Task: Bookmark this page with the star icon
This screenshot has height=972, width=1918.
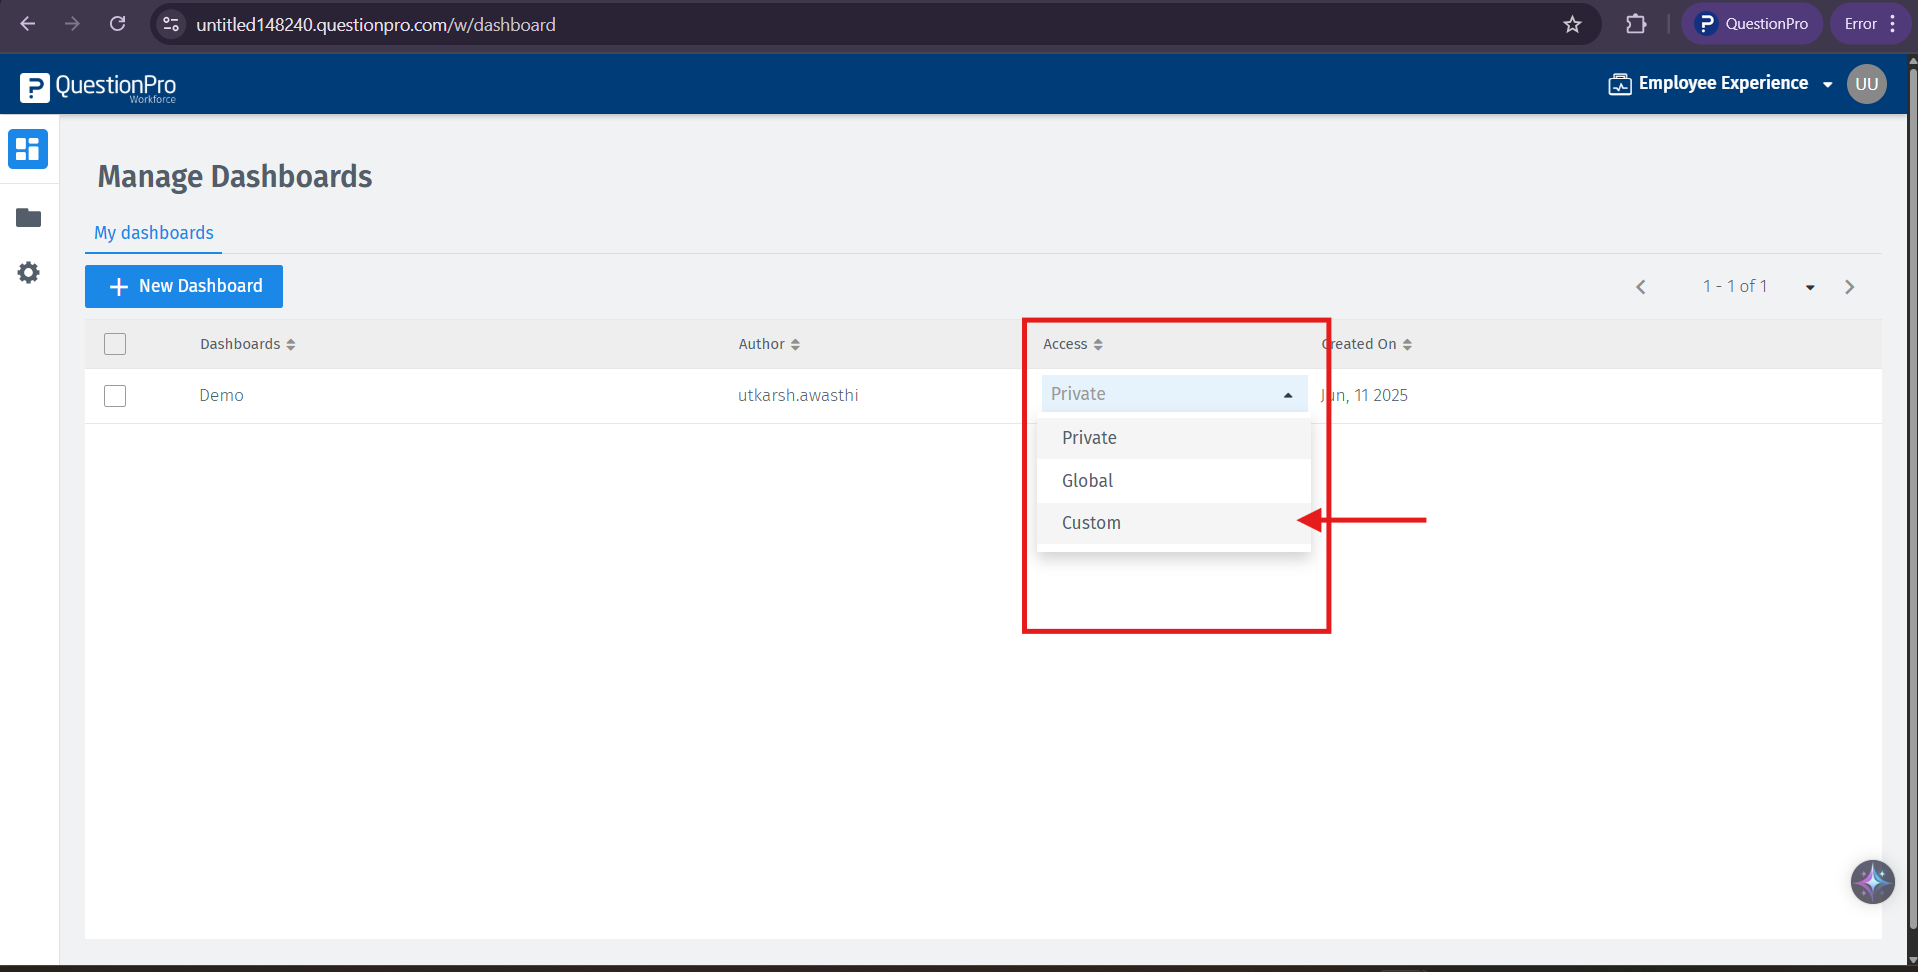Action: click(x=1572, y=24)
